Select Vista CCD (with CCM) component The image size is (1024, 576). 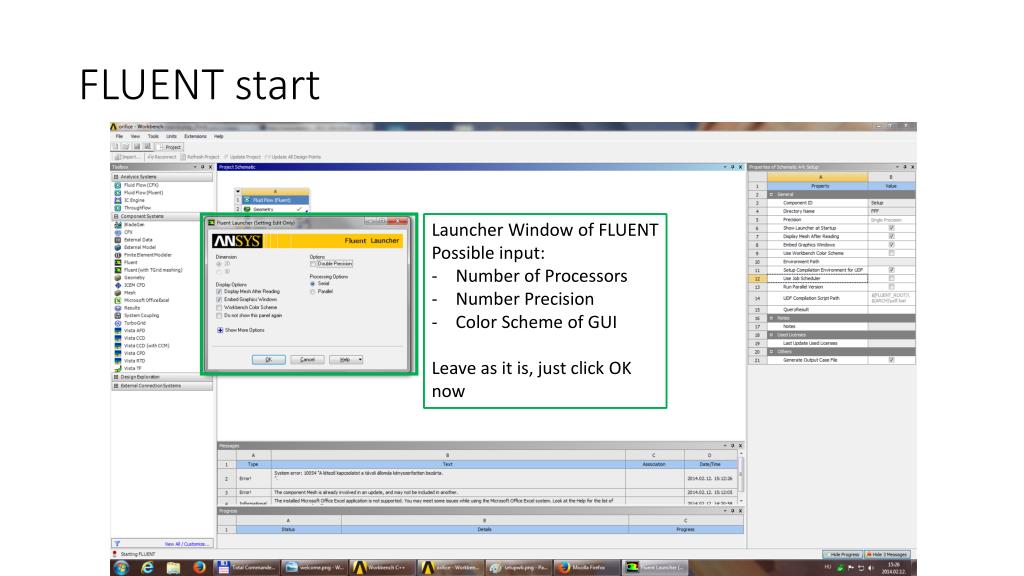[146, 345]
